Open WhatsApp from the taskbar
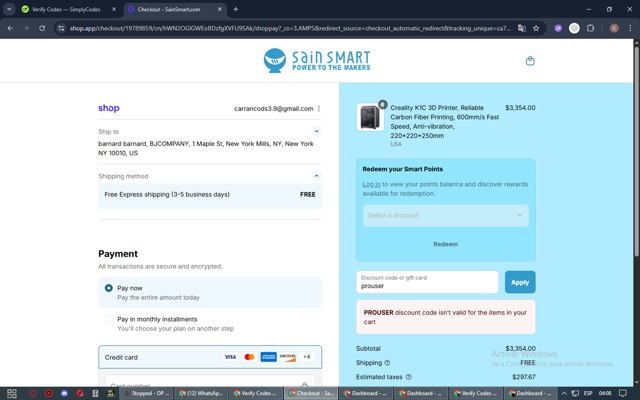Screen dimensions: 640x400 click(201, 393)
